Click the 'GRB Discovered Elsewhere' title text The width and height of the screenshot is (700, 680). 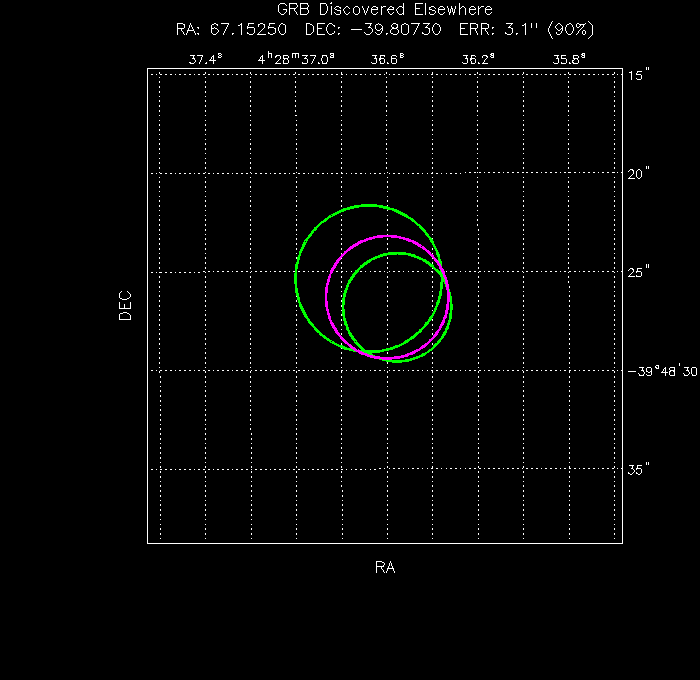[384, 10]
